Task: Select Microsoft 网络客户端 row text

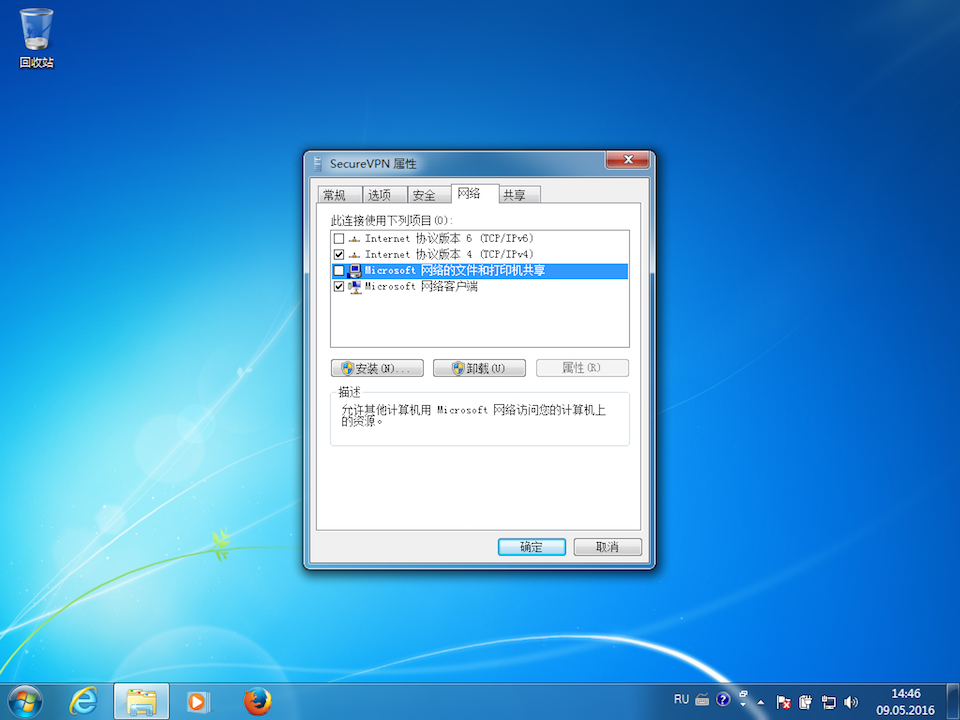Action: tap(421, 287)
